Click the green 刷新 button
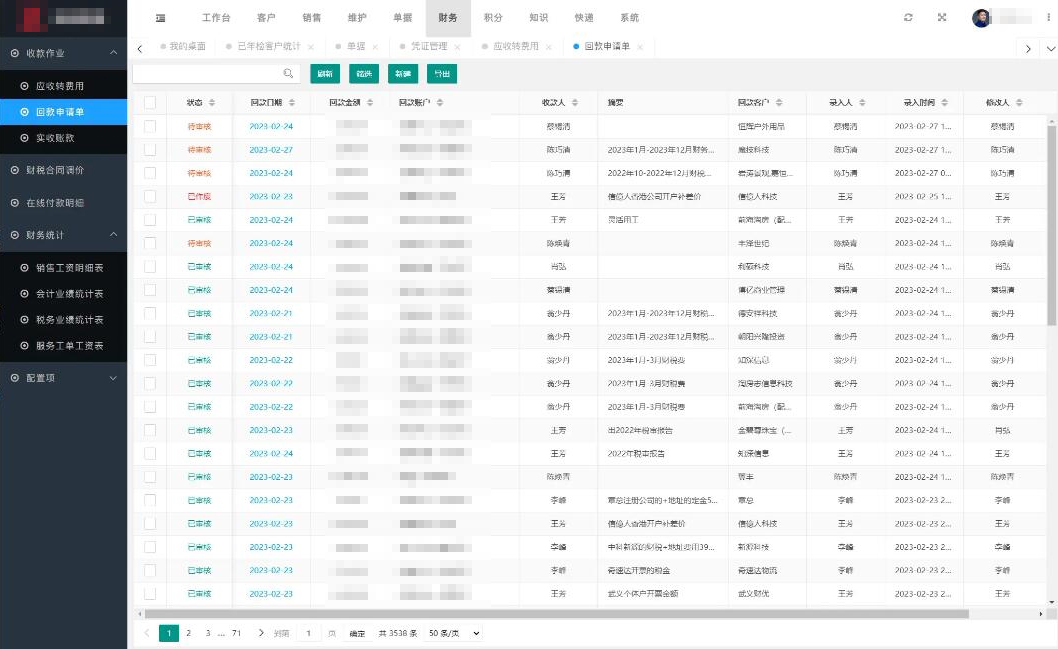The width and height of the screenshot is (1058, 649). tap(325, 74)
